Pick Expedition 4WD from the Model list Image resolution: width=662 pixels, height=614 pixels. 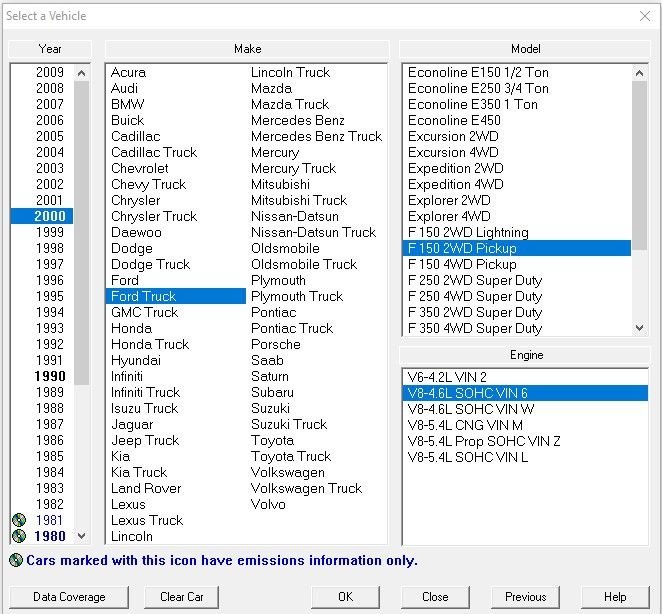[455, 184]
